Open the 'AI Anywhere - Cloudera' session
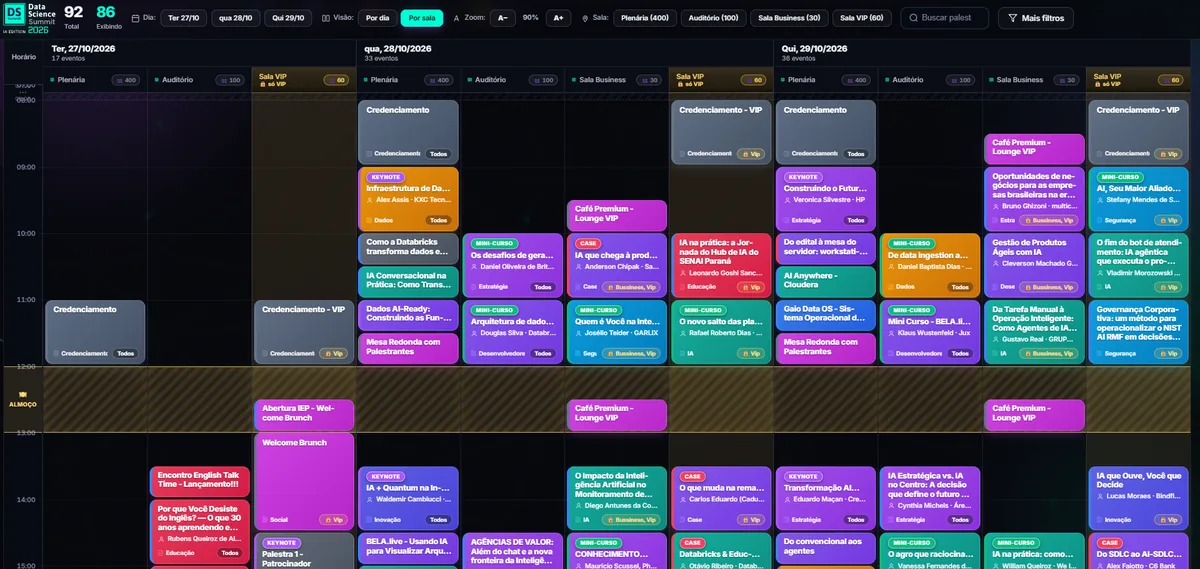 pyautogui.click(x=825, y=281)
